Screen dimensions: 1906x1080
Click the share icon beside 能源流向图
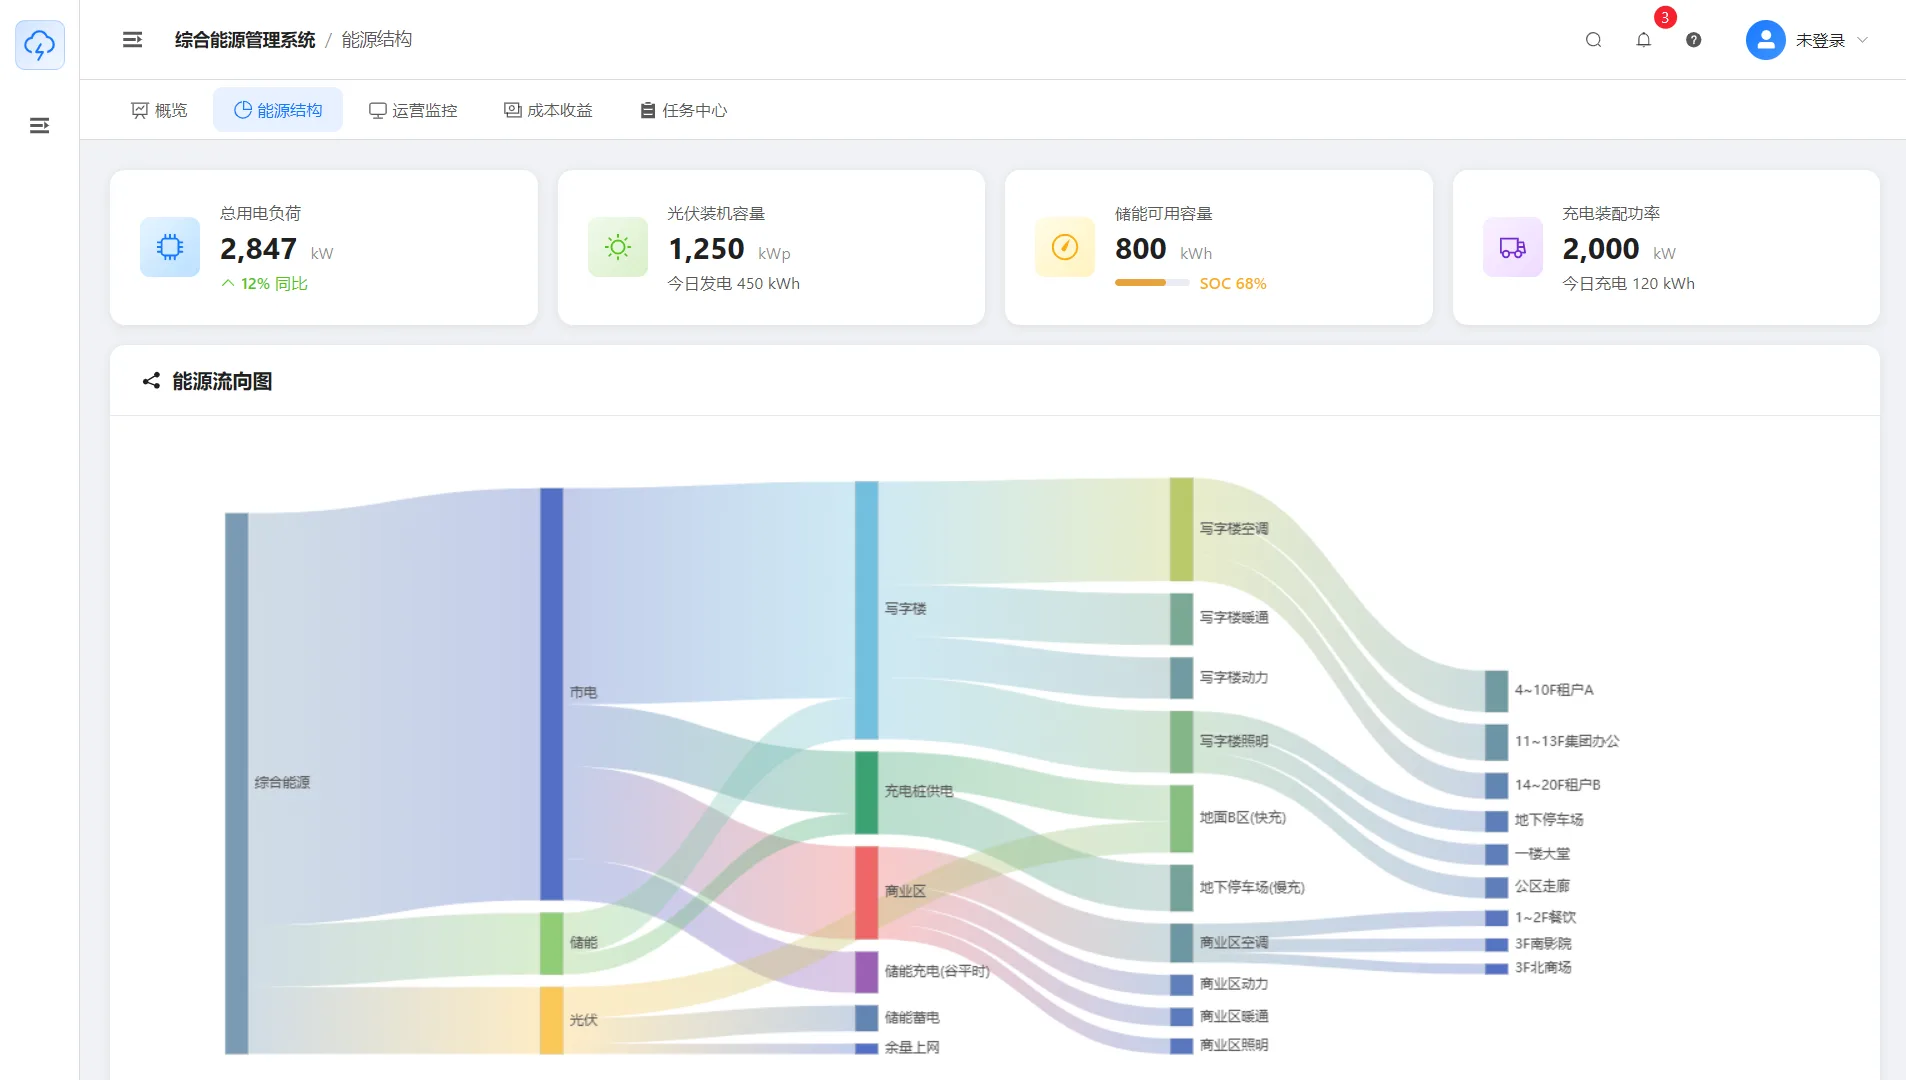151,381
